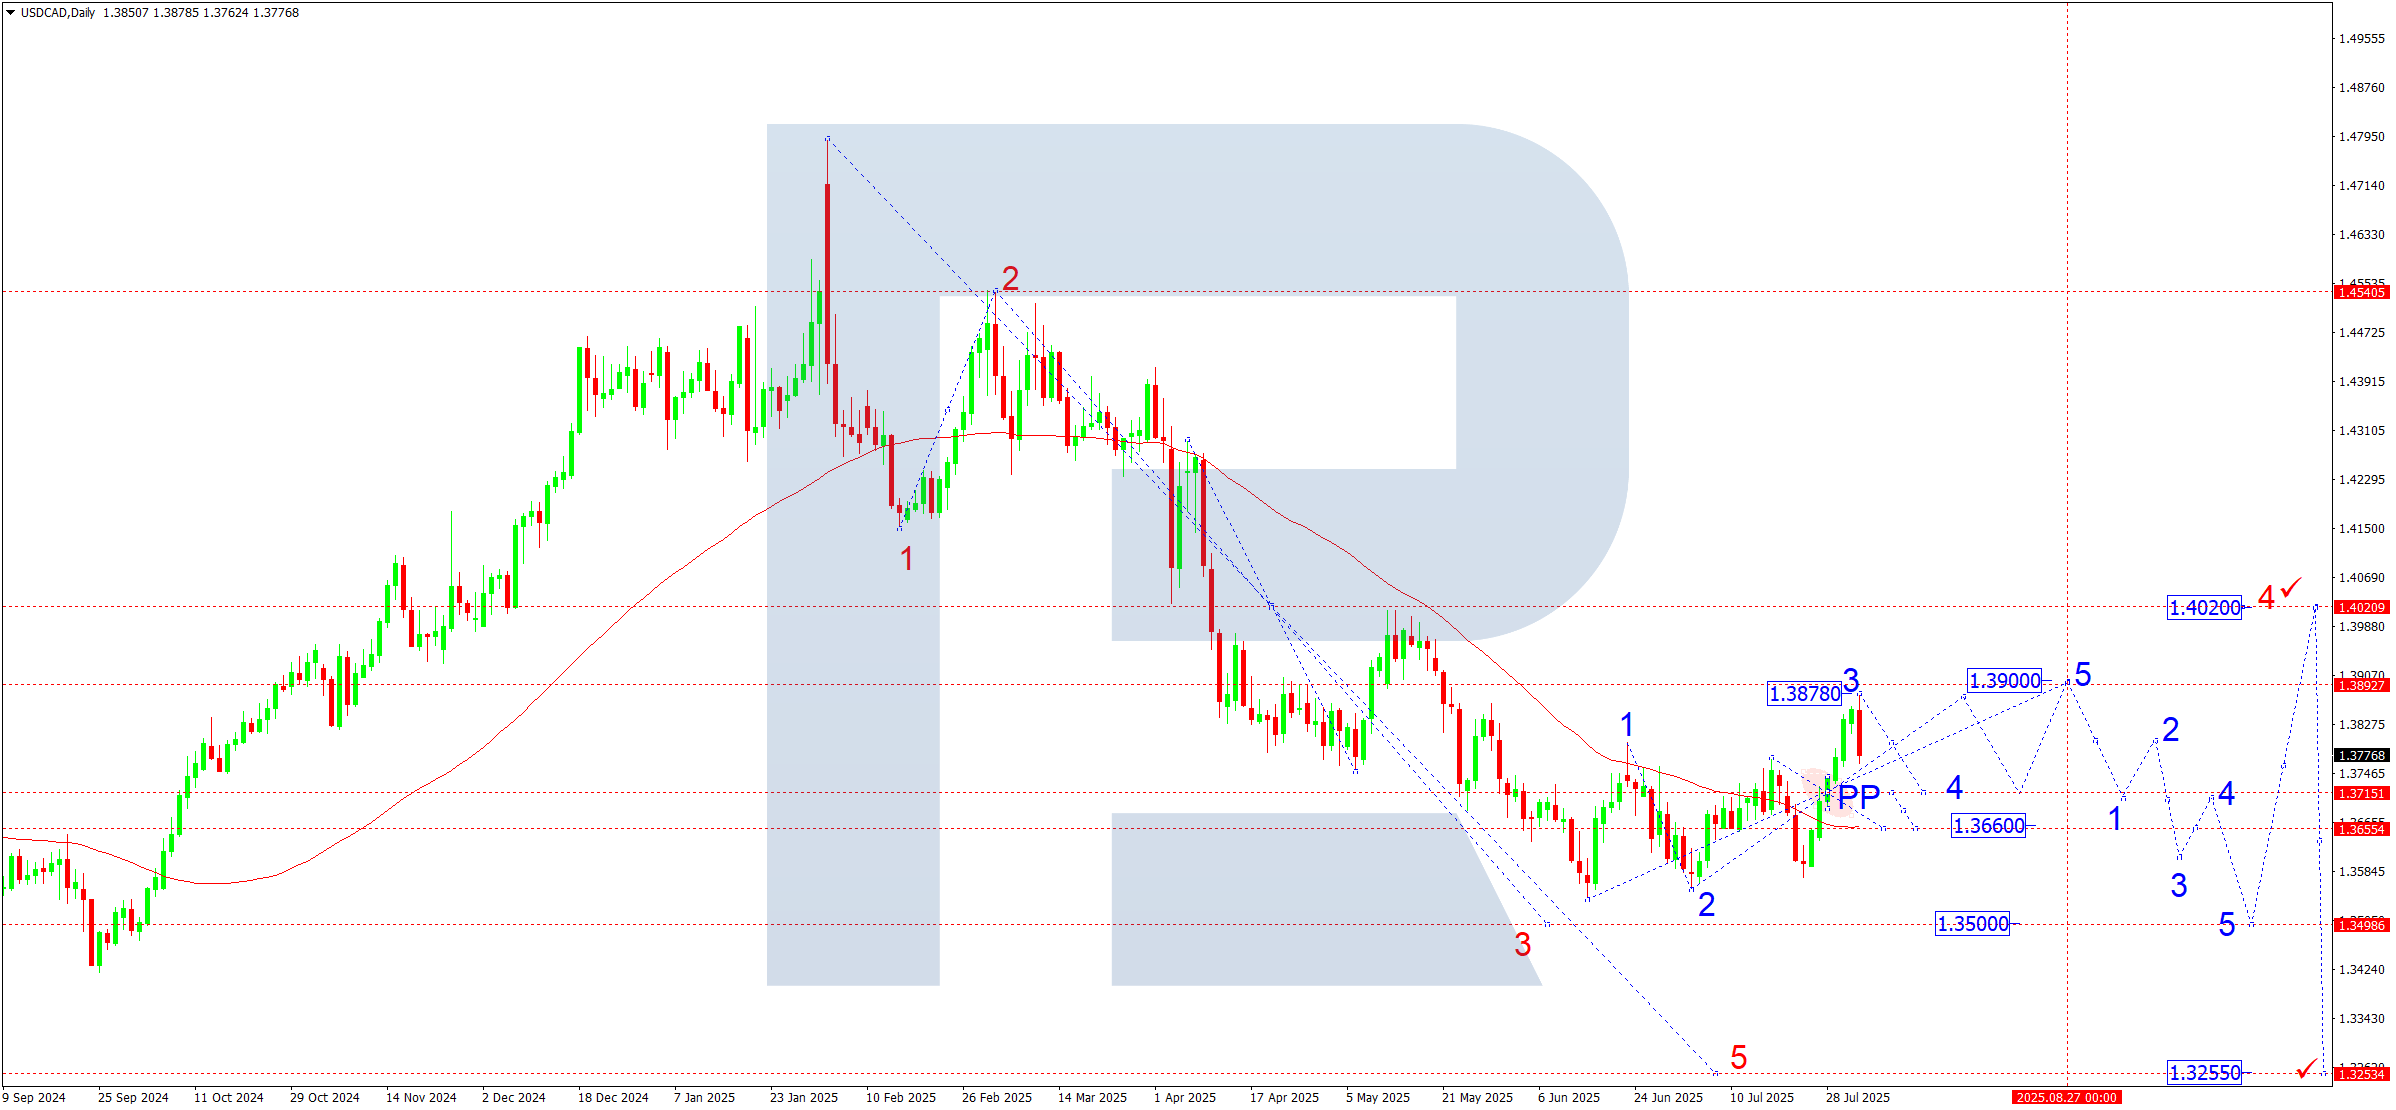
Task: Click the 23 Jan 2025 date axis label
Action: (803, 1098)
